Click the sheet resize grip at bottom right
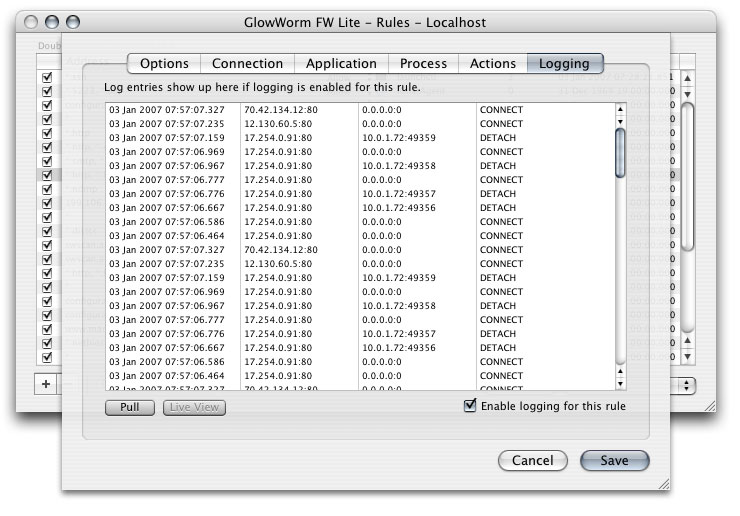 [x=664, y=484]
